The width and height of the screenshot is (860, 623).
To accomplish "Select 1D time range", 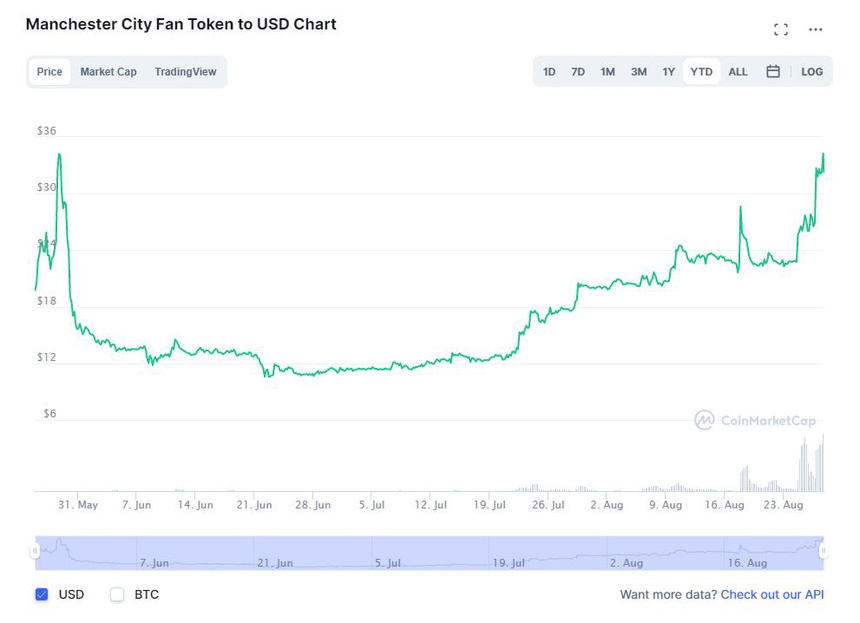I will coord(549,72).
